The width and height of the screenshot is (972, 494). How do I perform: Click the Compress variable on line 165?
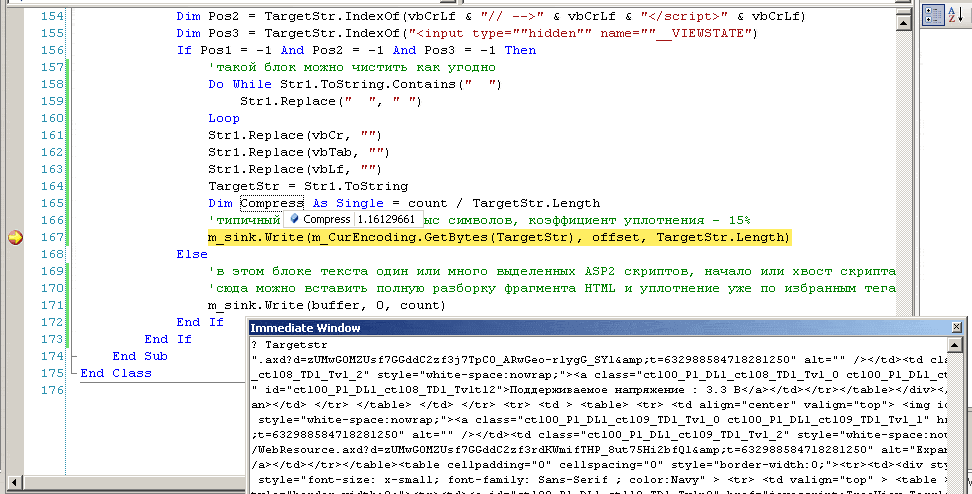point(272,203)
